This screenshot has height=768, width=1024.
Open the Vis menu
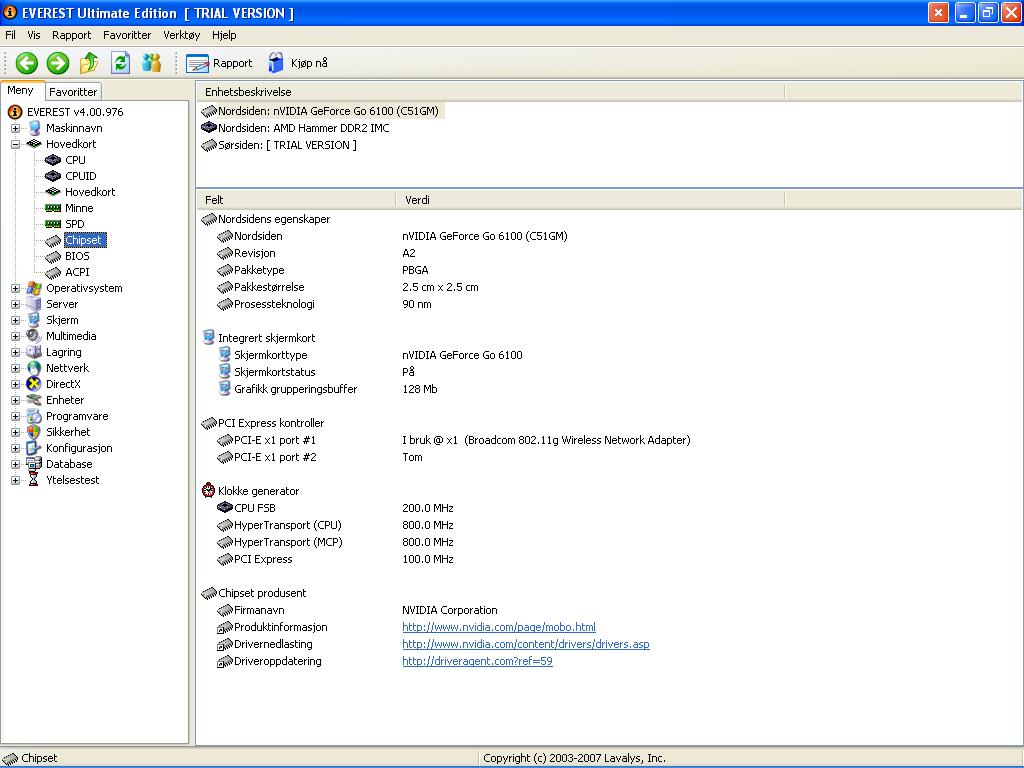(x=34, y=35)
